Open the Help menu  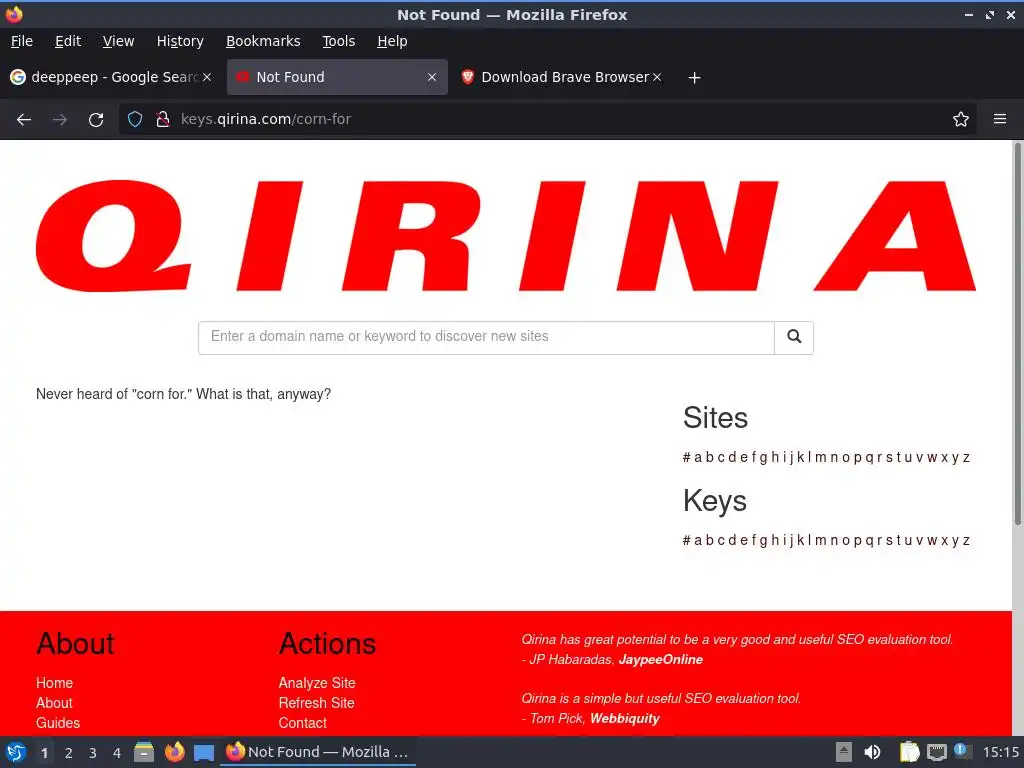click(392, 41)
